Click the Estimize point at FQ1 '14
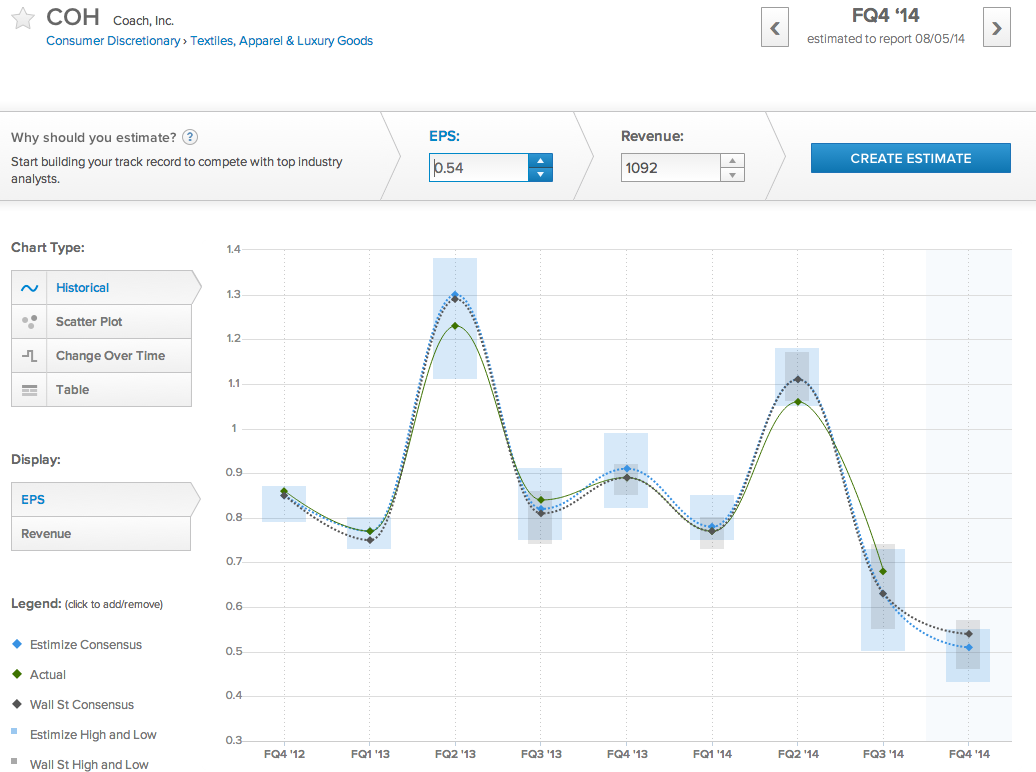The image size is (1036, 772). click(x=712, y=526)
